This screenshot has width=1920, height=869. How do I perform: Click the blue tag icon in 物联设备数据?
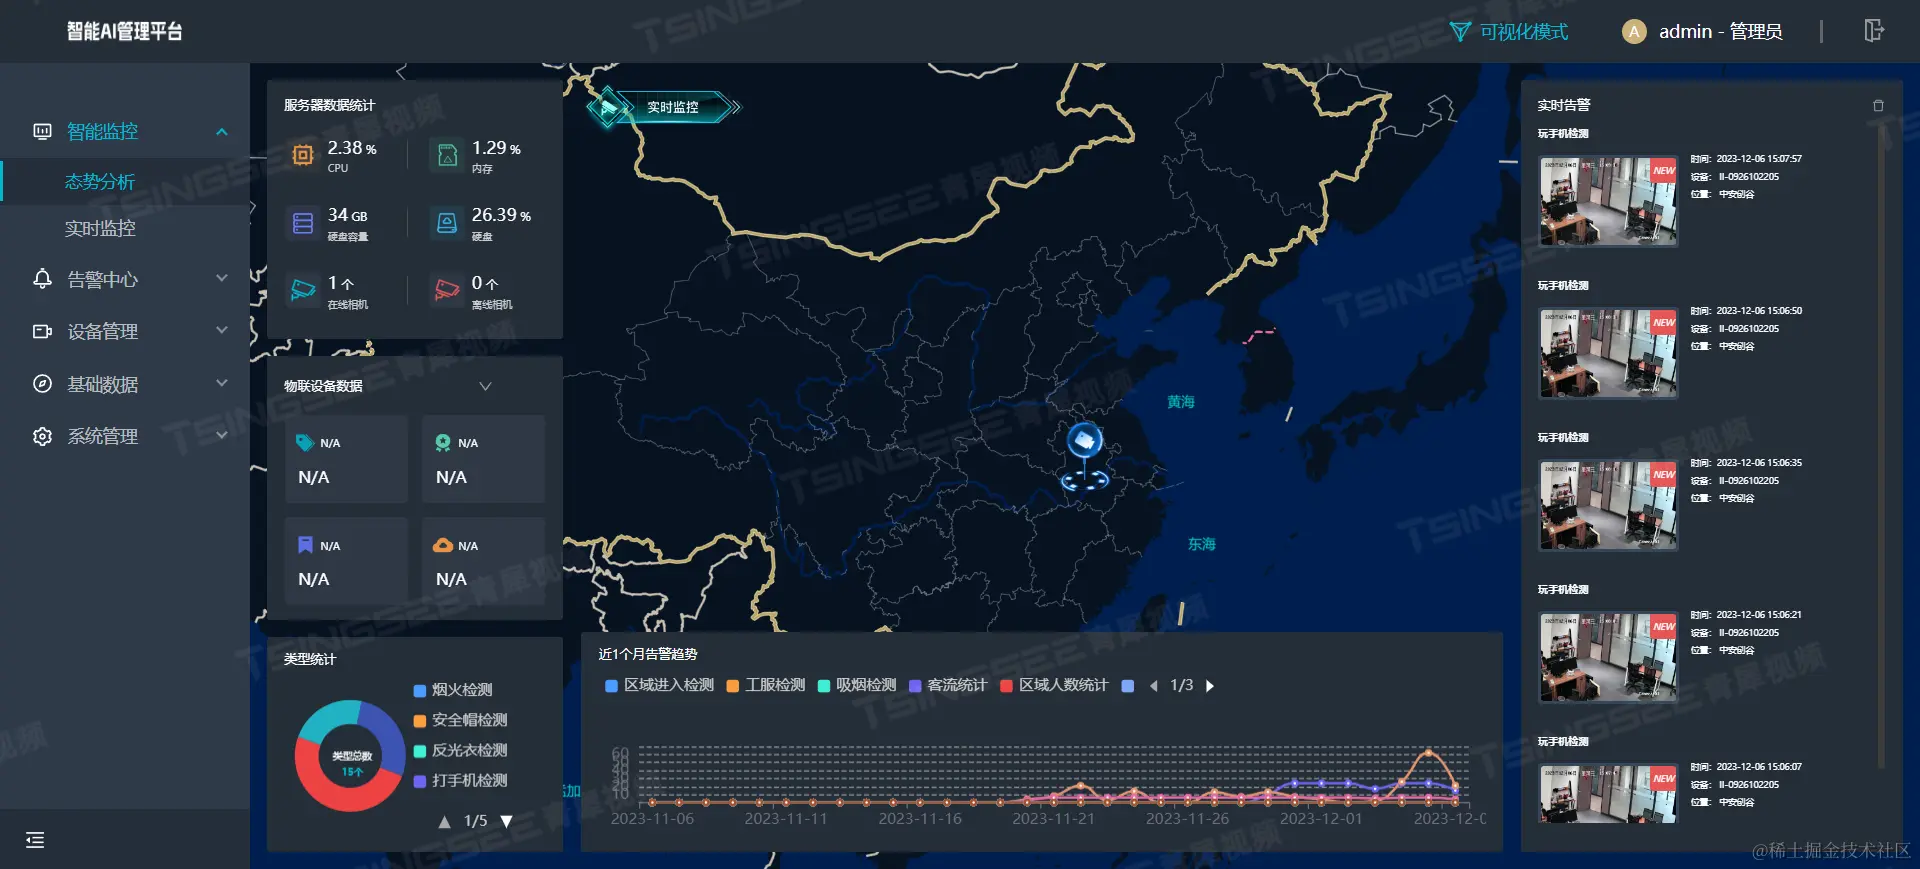(305, 442)
